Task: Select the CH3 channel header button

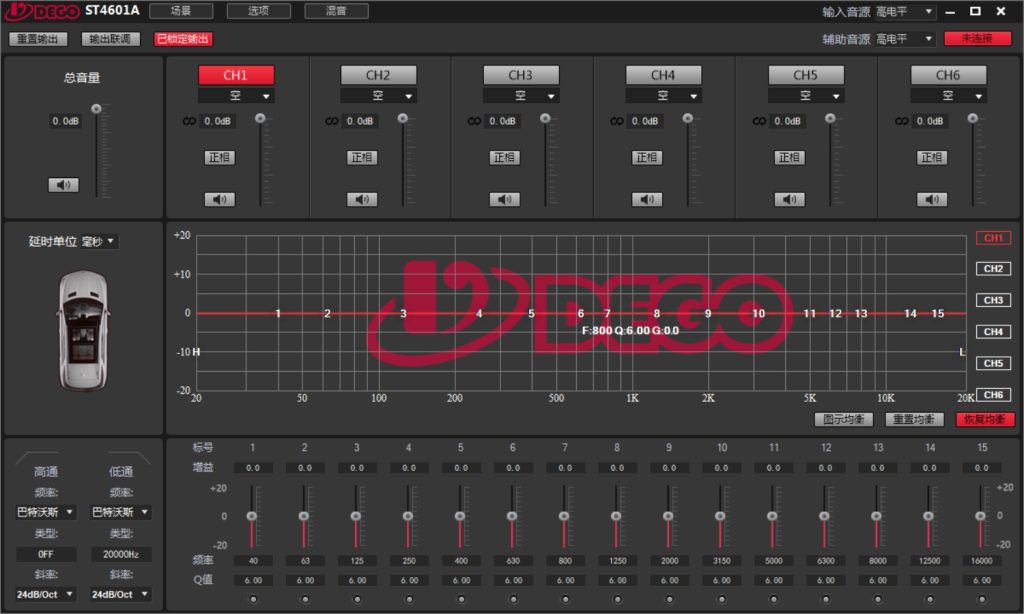Action: 520,75
